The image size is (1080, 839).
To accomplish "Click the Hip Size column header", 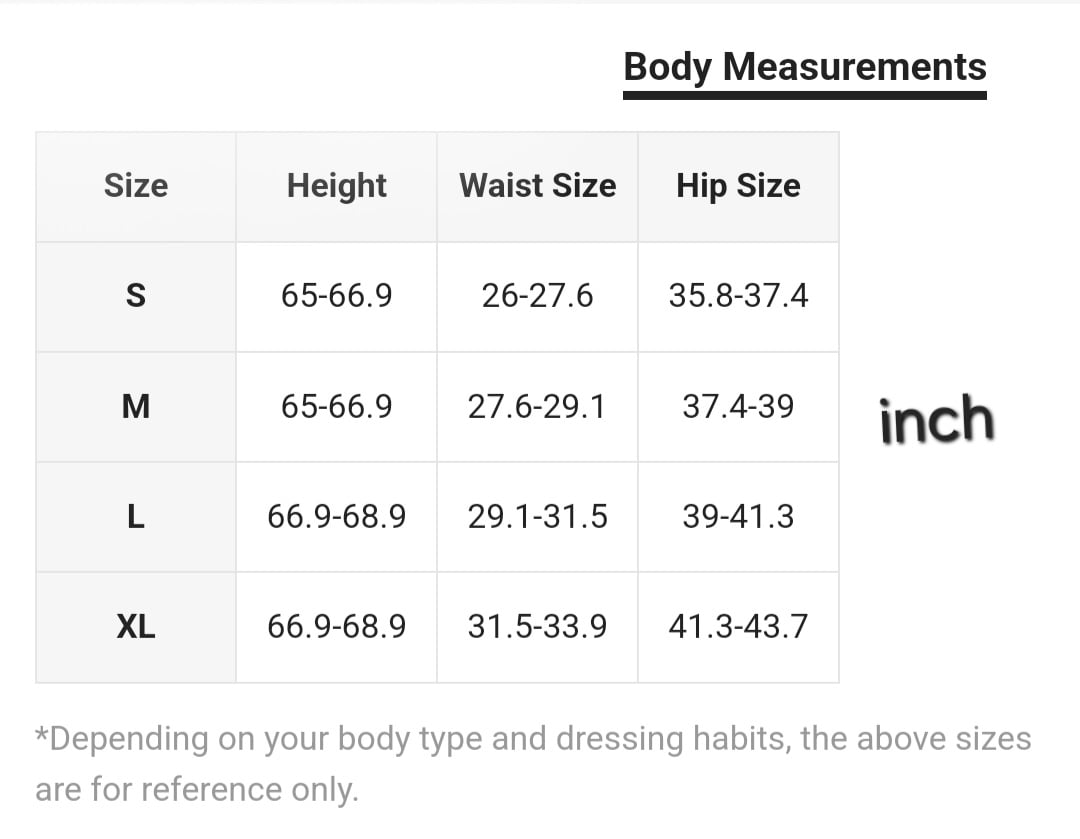I will tap(738, 186).
